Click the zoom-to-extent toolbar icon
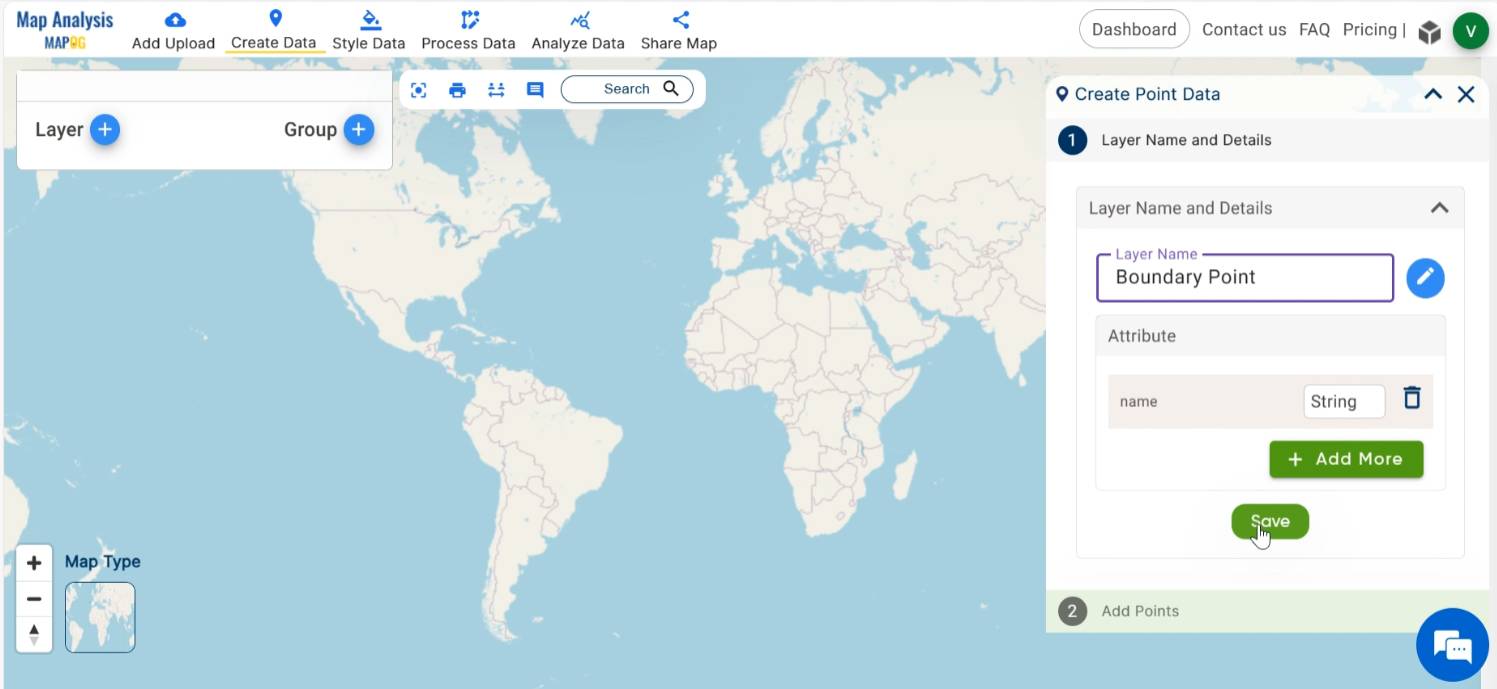Viewport: 1497px width, 689px height. (x=419, y=90)
